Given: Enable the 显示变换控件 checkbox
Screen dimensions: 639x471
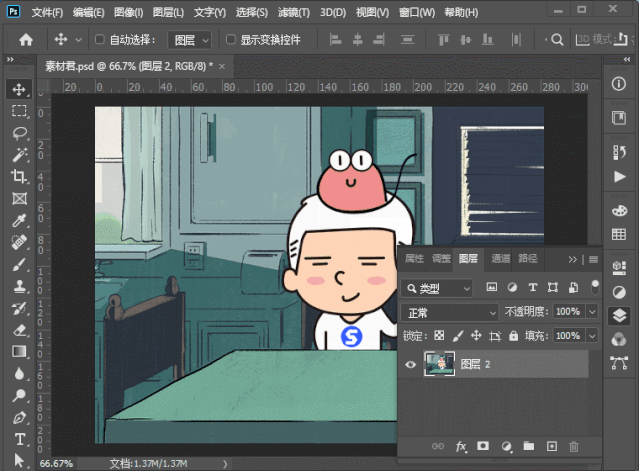Looking at the screenshot, I should (x=231, y=40).
